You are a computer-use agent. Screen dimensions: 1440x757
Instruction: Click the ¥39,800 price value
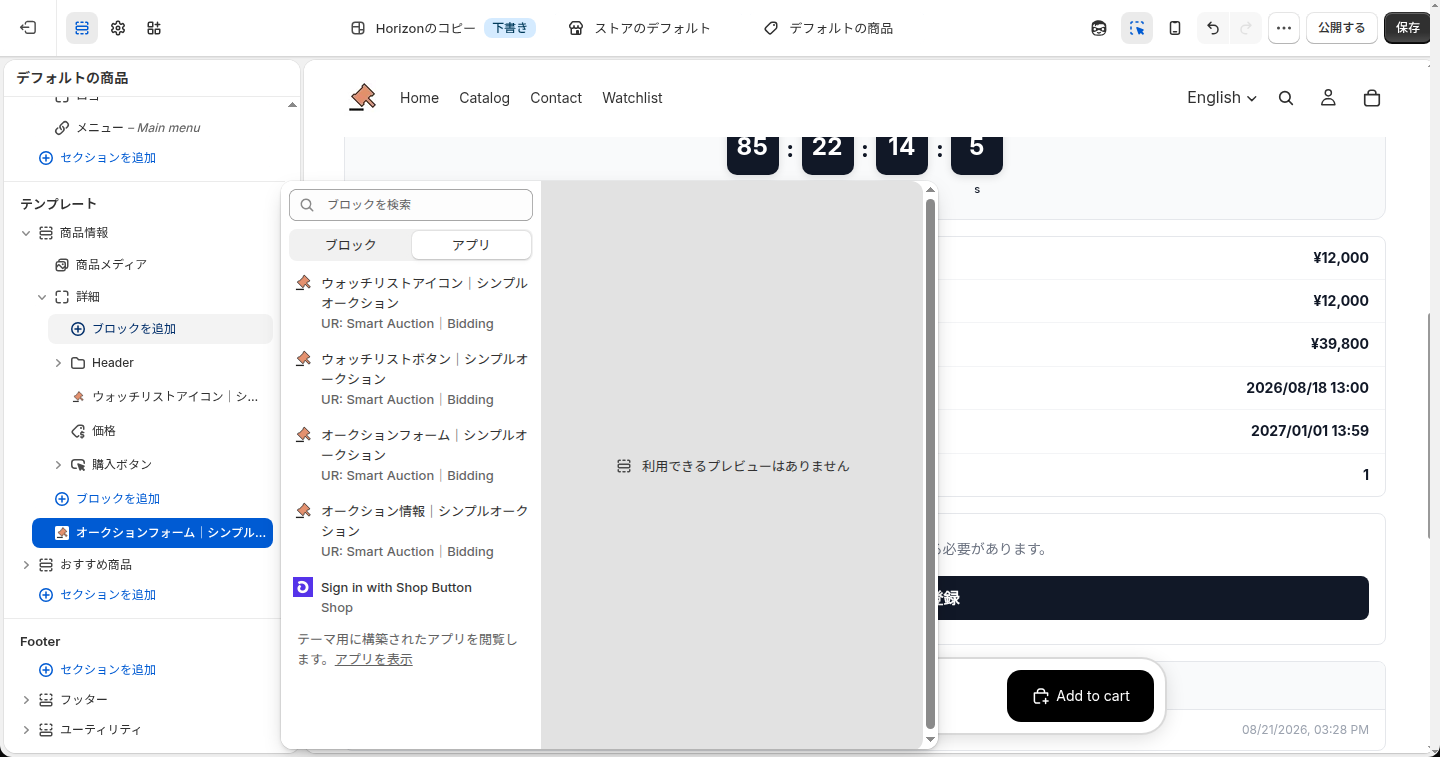pyautogui.click(x=1339, y=344)
